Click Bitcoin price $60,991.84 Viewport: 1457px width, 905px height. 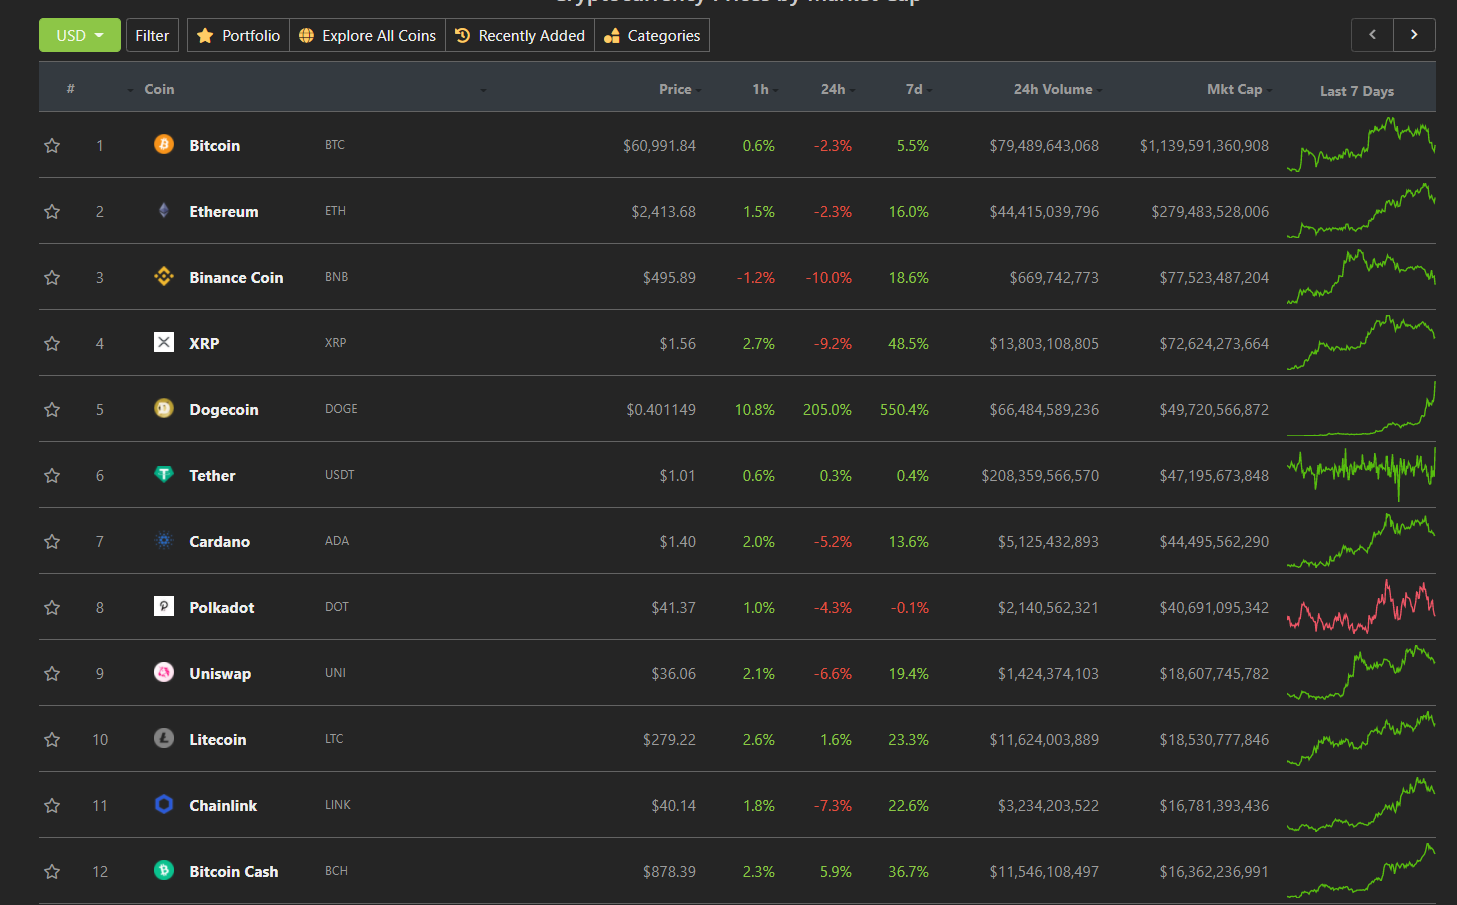(x=659, y=146)
